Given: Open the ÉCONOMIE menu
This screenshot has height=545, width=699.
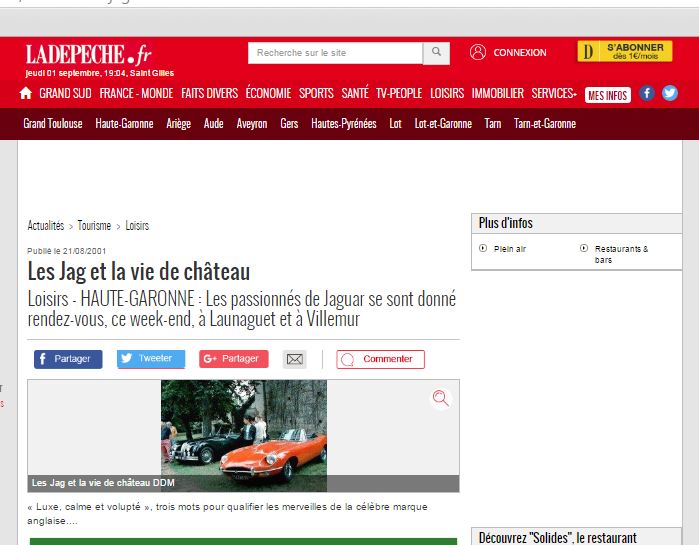Looking at the screenshot, I should [268, 93].
